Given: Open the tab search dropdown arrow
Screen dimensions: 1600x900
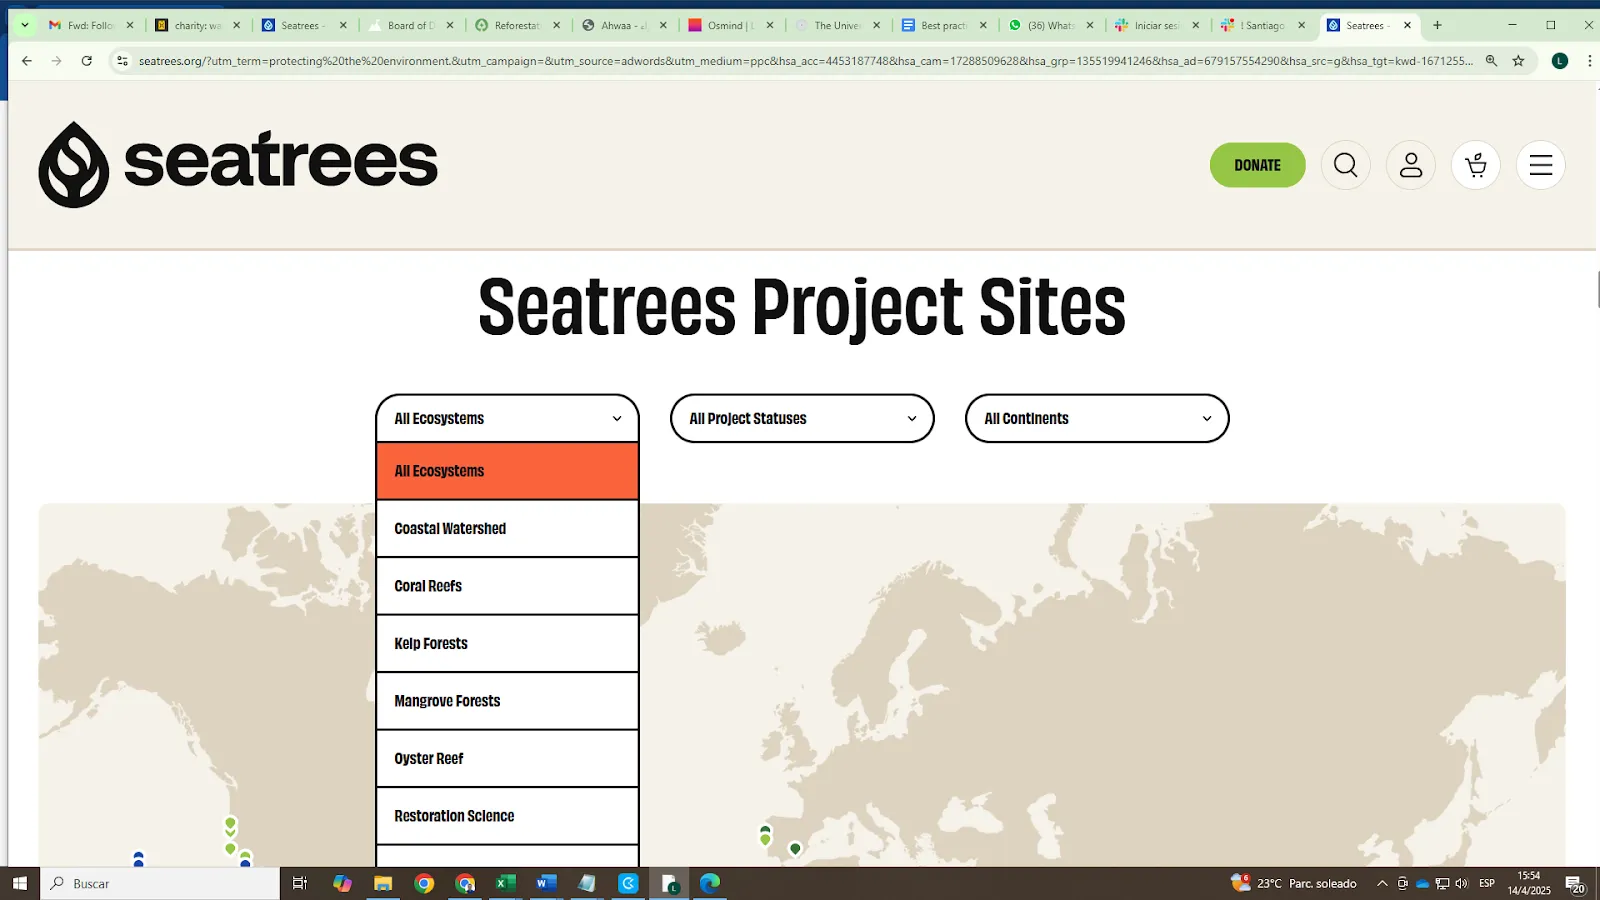Looking at the screenshot, I should pyautogui.click(x=25, y=25).
